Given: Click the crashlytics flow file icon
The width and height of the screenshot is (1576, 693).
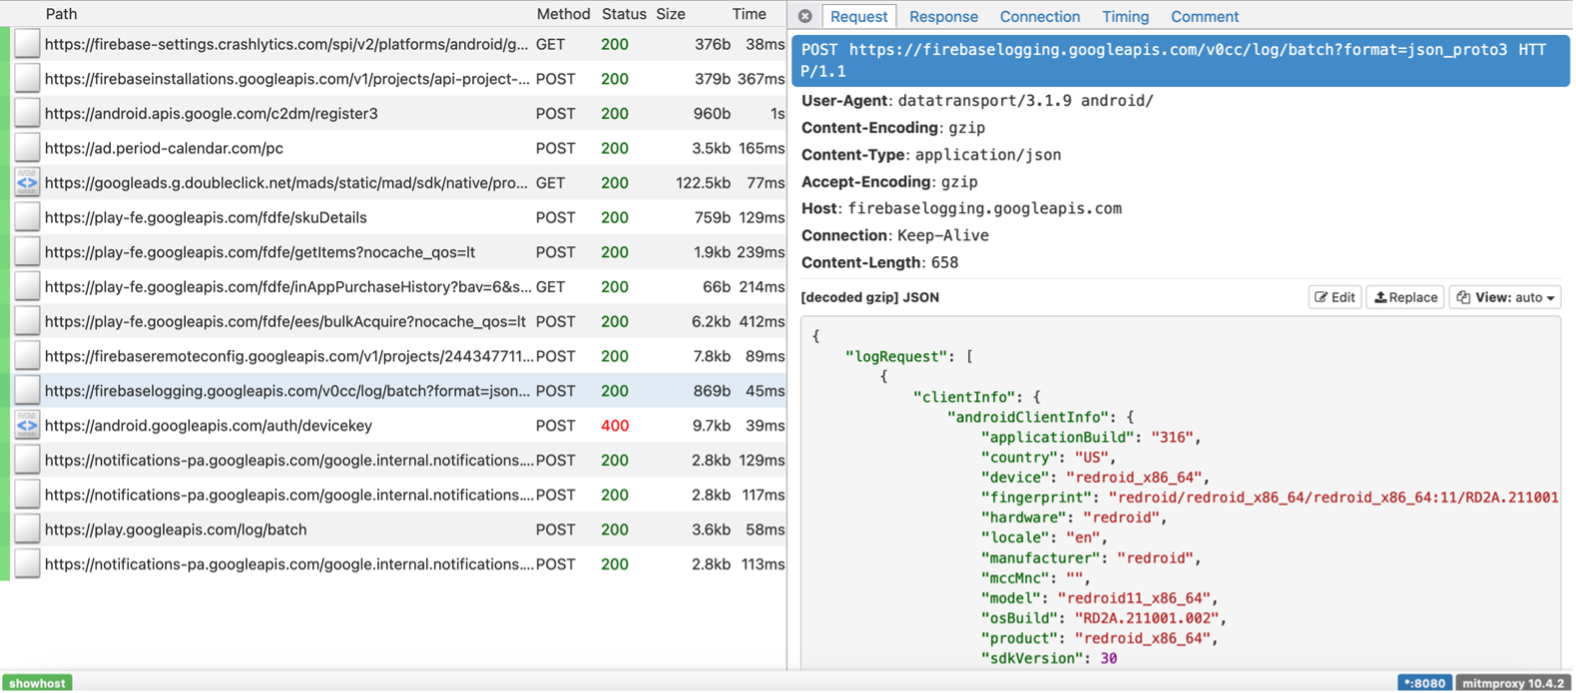Looking at the screenshot, I should click(x=27, y=44).
